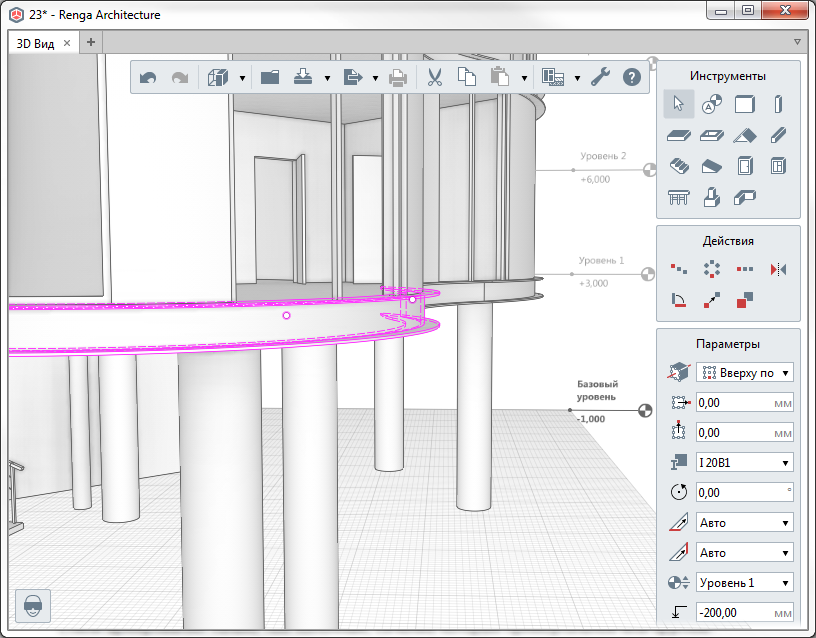Choose the Stair tool icon
This screenshot has height=638, width=816.
click(x=678, y=166)
